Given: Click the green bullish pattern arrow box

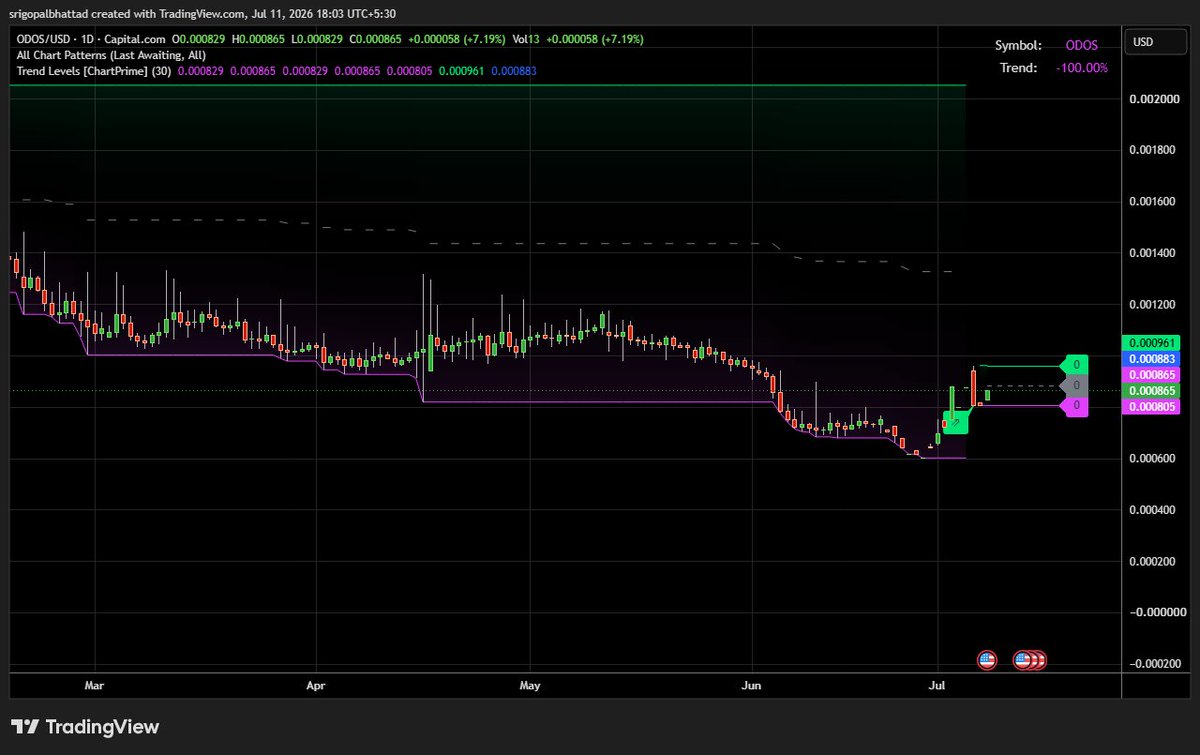Looking at the screenshot, I should click(955, 422).
